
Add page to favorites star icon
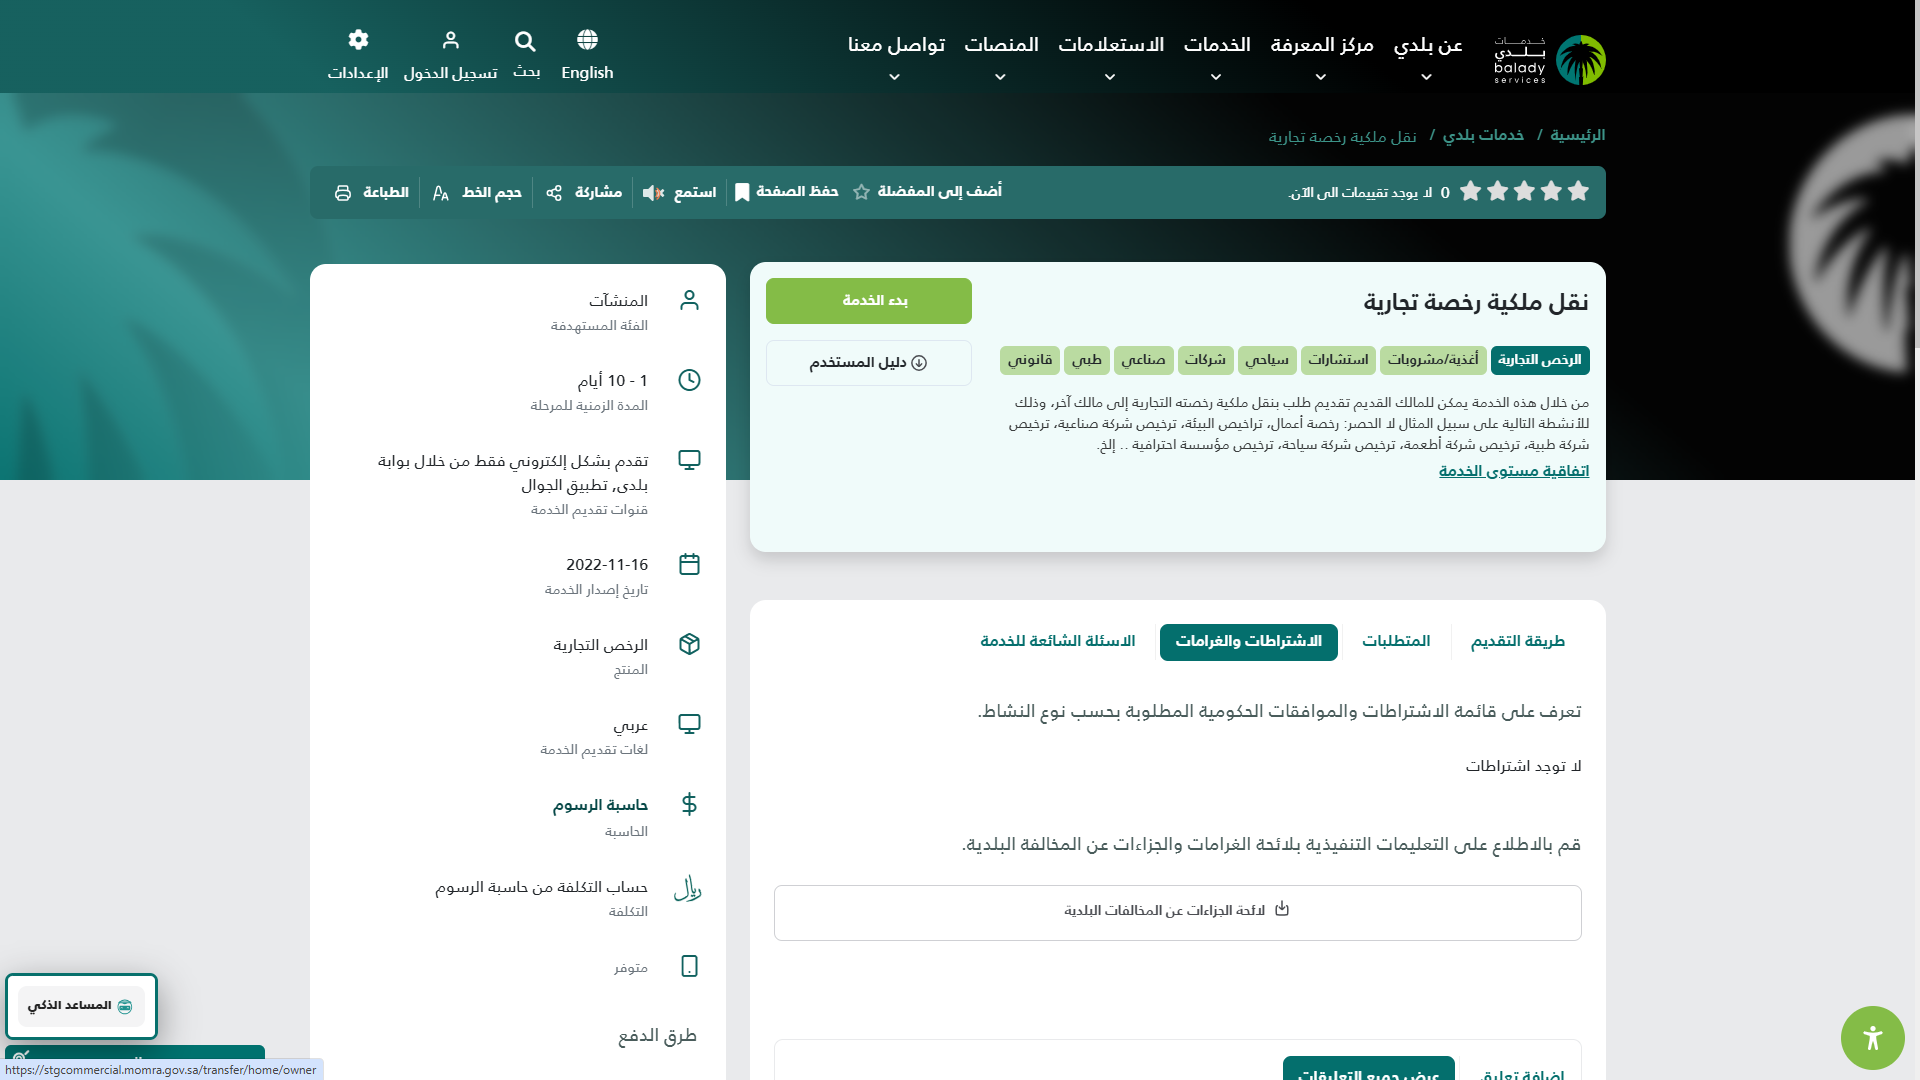[861, 192]
